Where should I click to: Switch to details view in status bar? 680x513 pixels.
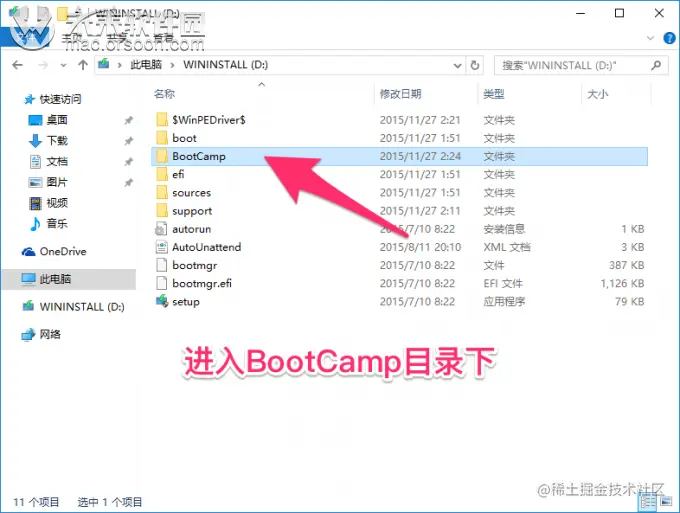click(x=648, y=502)
